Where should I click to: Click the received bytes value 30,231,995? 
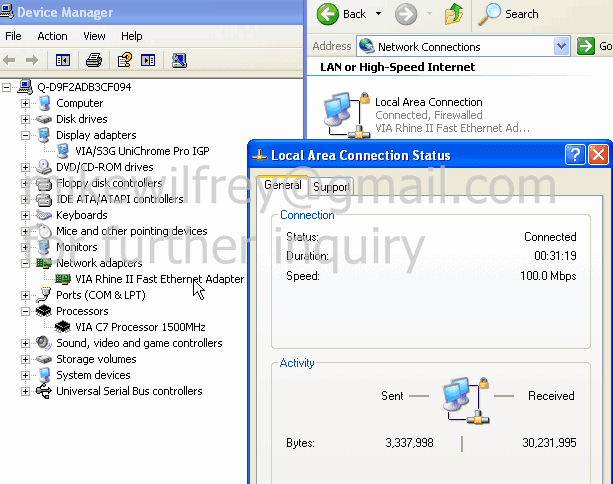549,443
